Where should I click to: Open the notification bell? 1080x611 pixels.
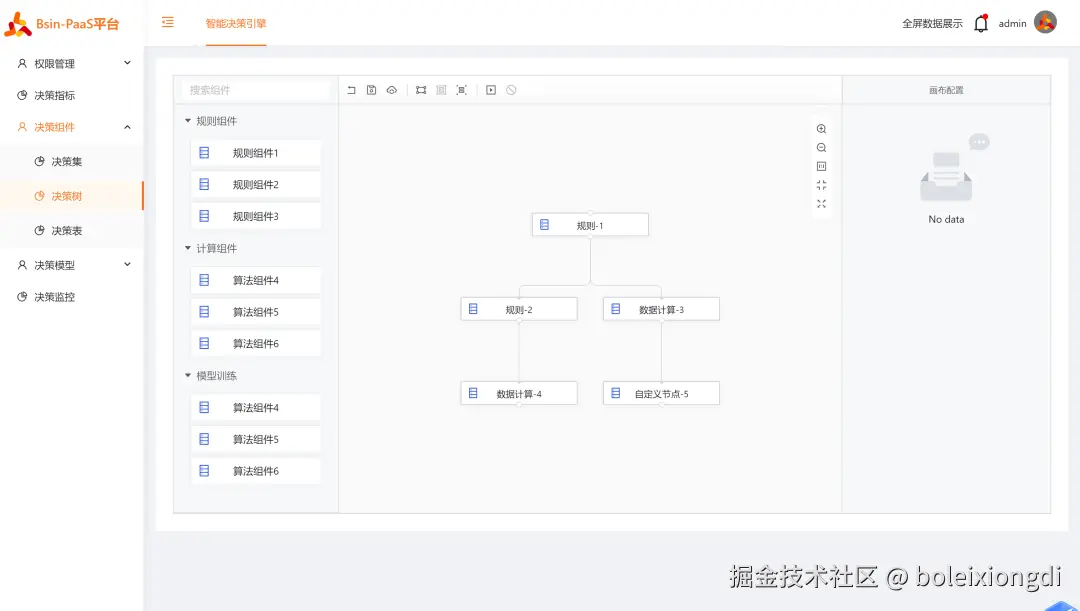981,23
